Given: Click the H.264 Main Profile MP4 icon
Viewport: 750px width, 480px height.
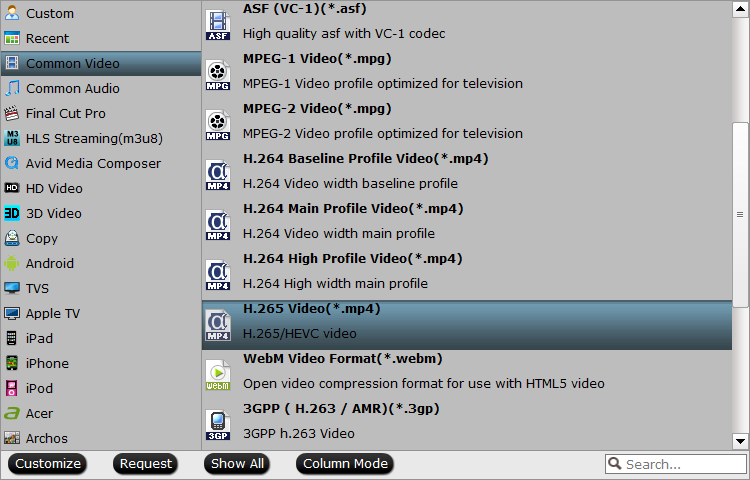Looking at the screenshot, I should pyautogui.click(x=218, y=225).
